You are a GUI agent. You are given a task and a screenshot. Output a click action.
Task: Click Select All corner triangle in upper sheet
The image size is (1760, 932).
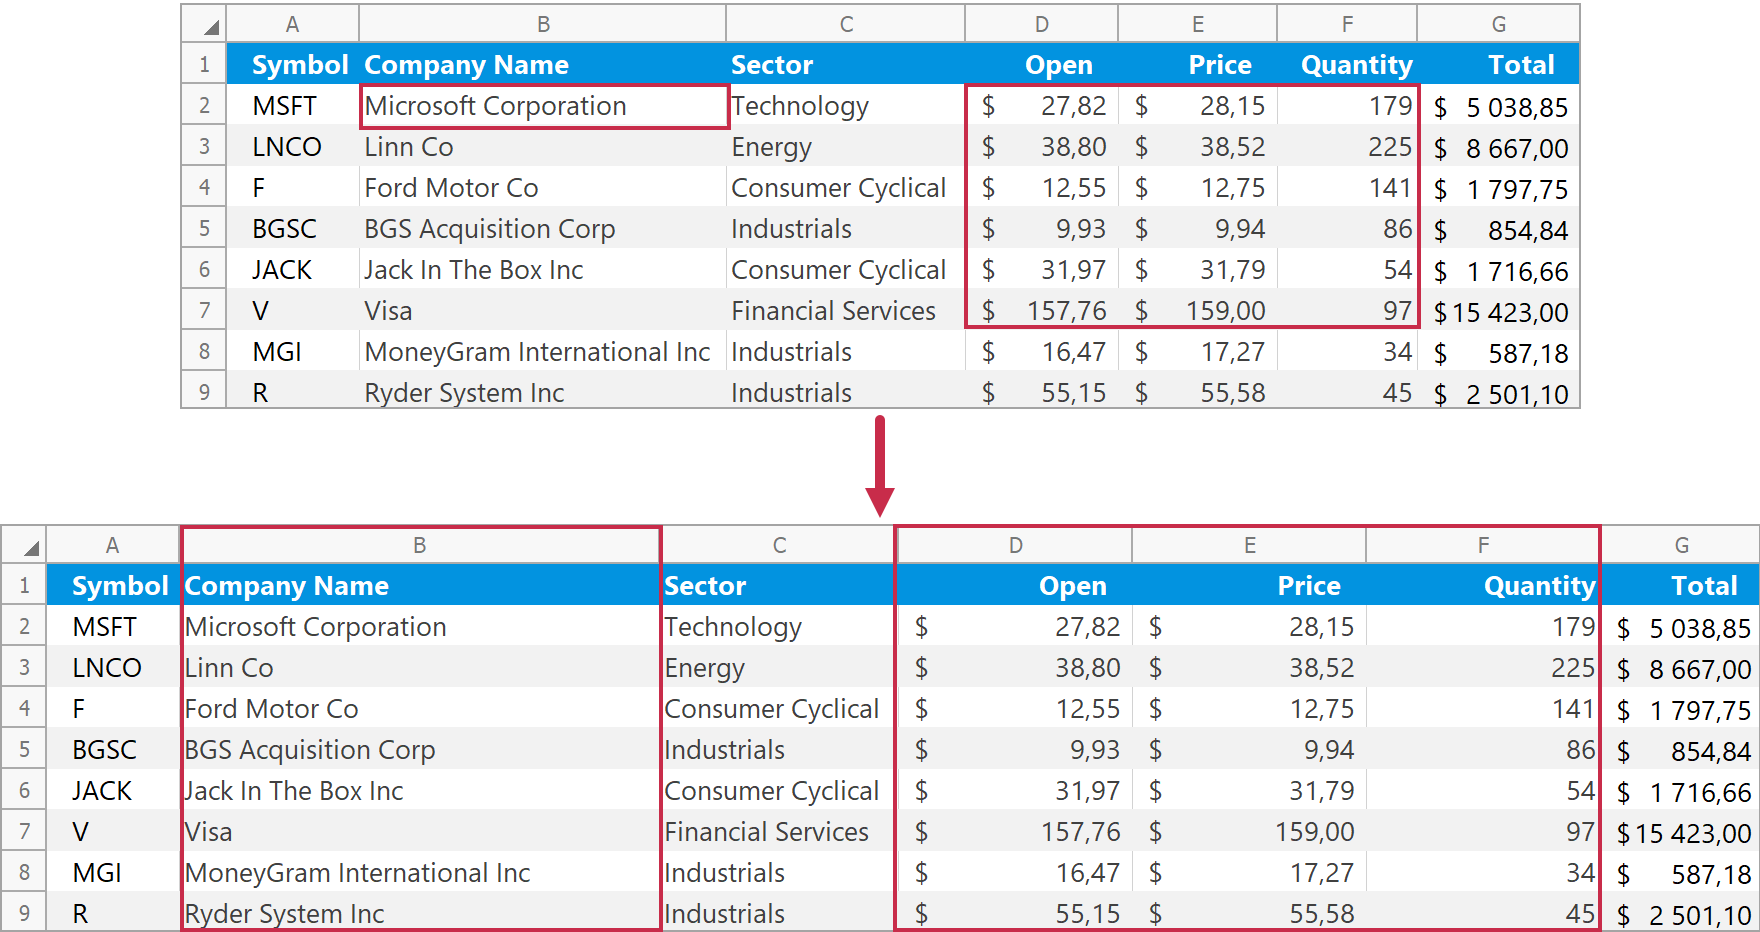[206, 25]
